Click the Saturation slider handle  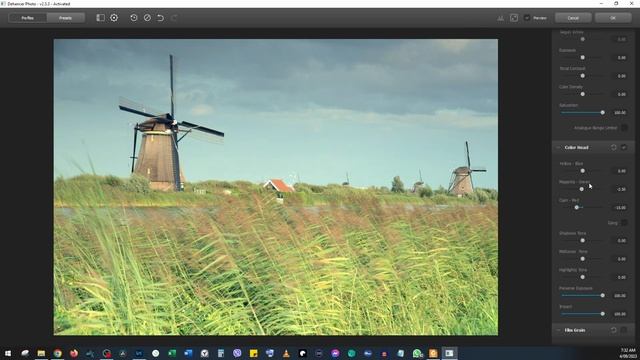[602, 113]
